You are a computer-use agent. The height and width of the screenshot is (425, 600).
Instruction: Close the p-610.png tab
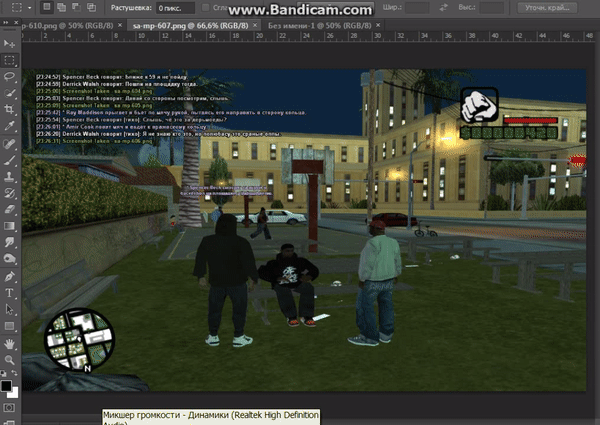(x=120, y=25)
